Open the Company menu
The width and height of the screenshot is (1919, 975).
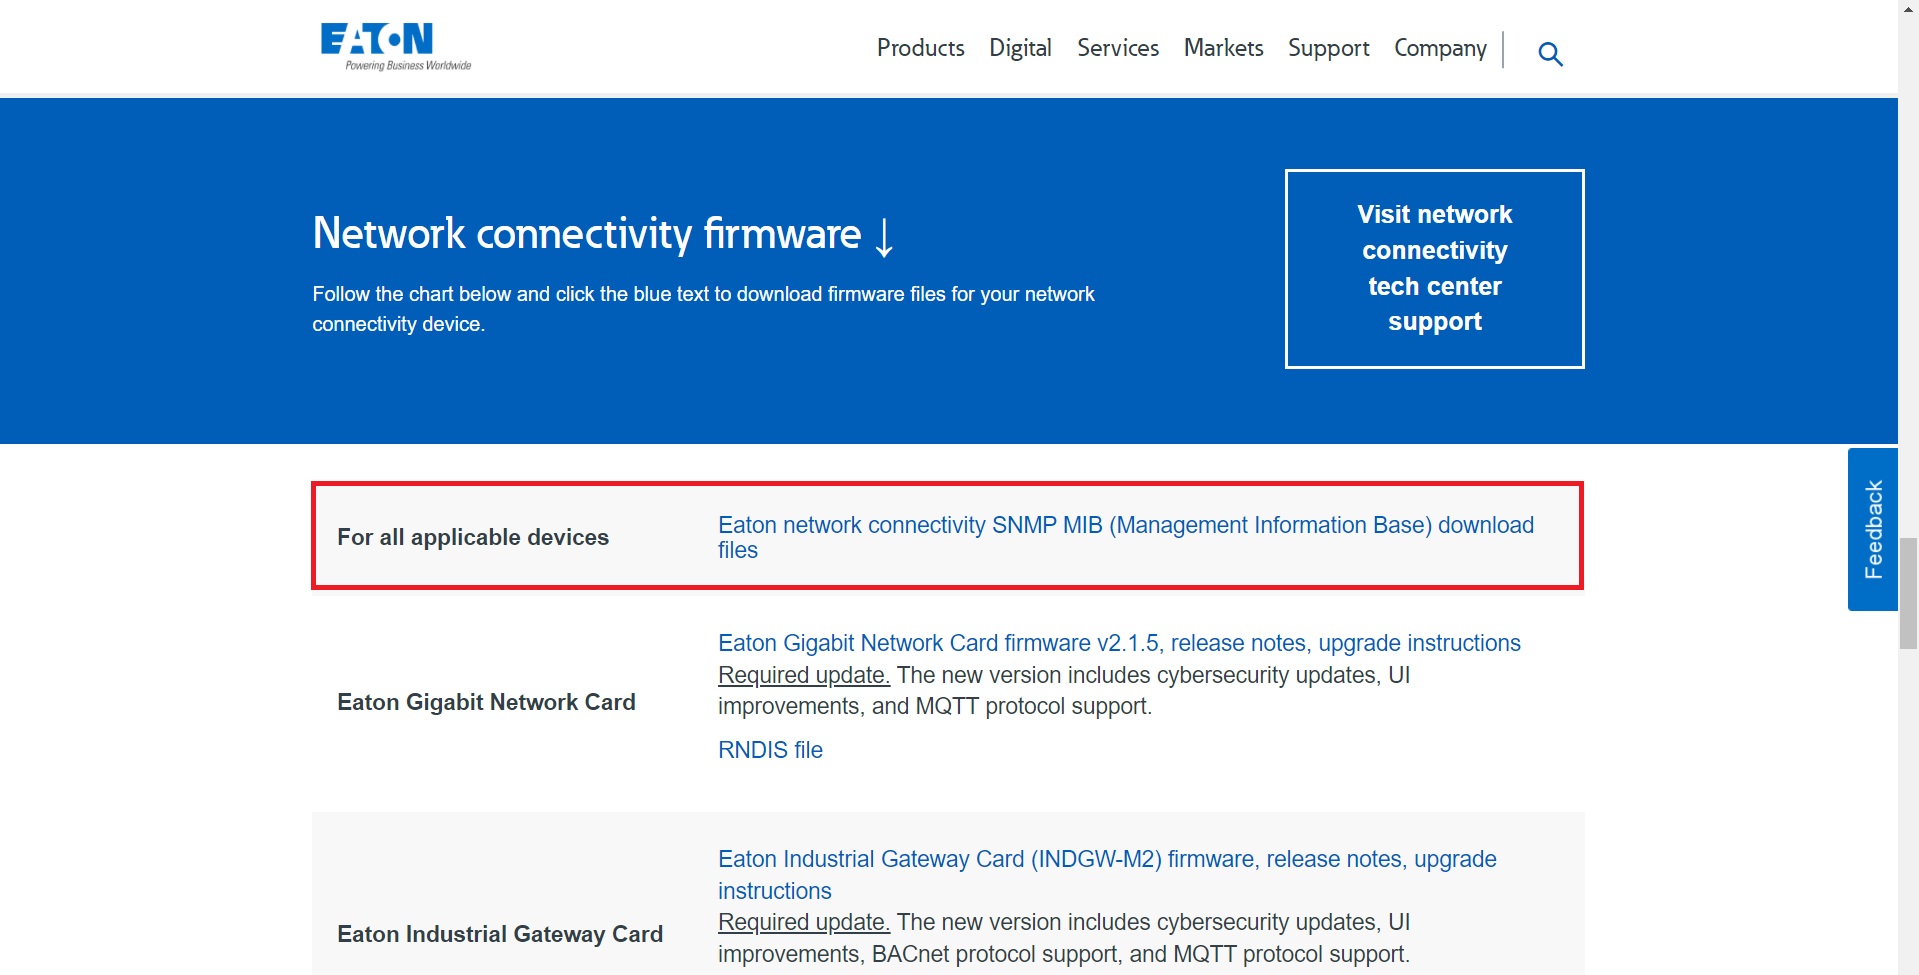point(1440,48)
